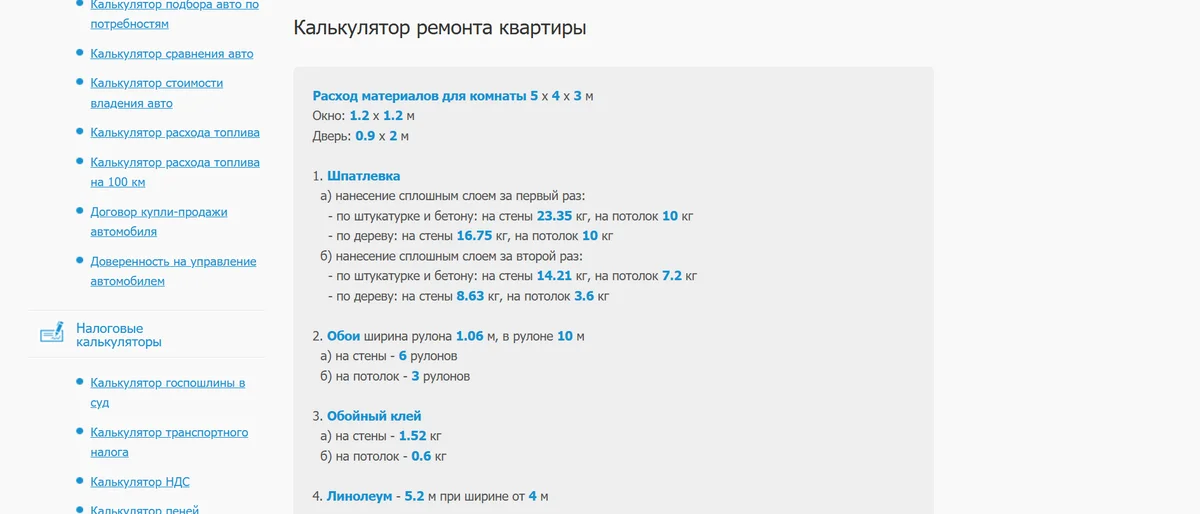Open the Калькулятор НДС link
The image size is (1200, 514).
click(x=139, y=482)
